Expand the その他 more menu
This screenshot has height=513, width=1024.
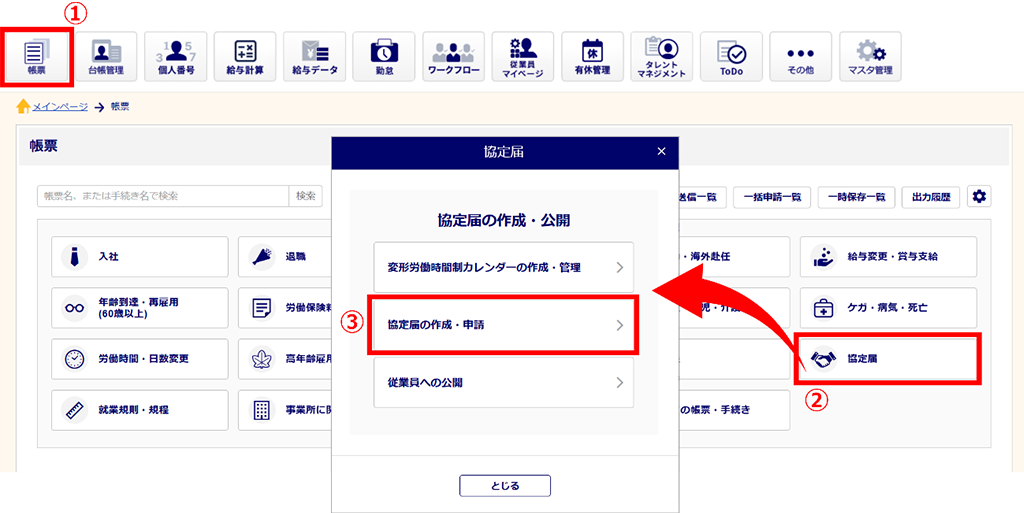pyautogui.click(x=800, y=58)
